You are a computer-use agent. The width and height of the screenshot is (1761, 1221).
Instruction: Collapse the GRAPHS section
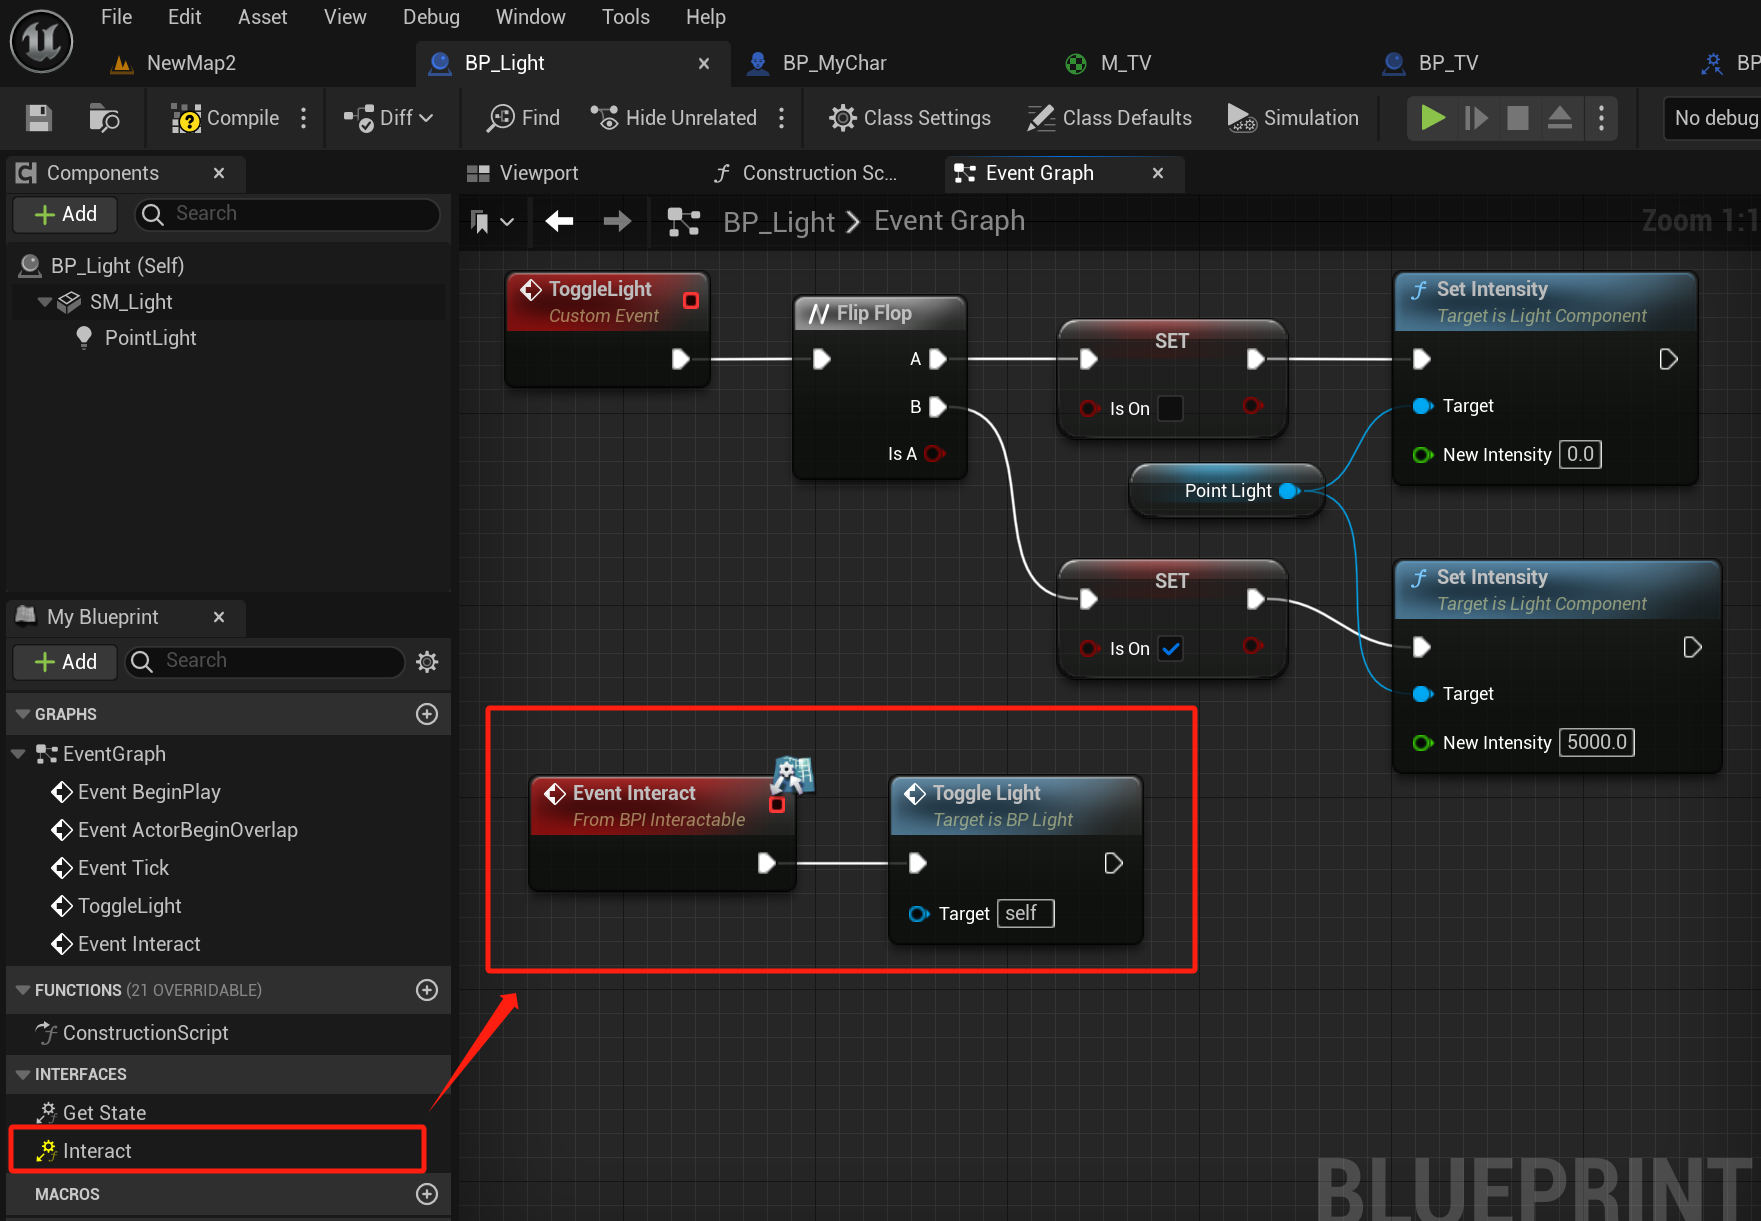coord(22,714)
